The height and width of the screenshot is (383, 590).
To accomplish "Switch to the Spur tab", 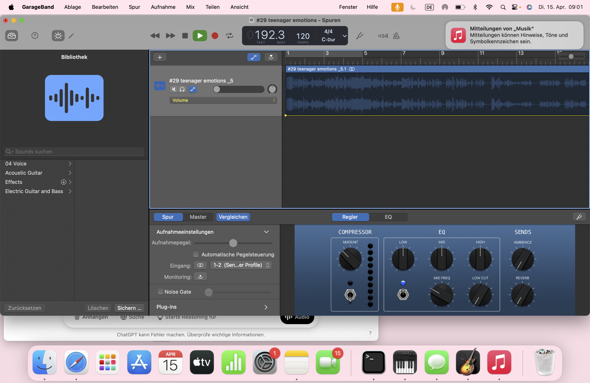I will (168, 217).
